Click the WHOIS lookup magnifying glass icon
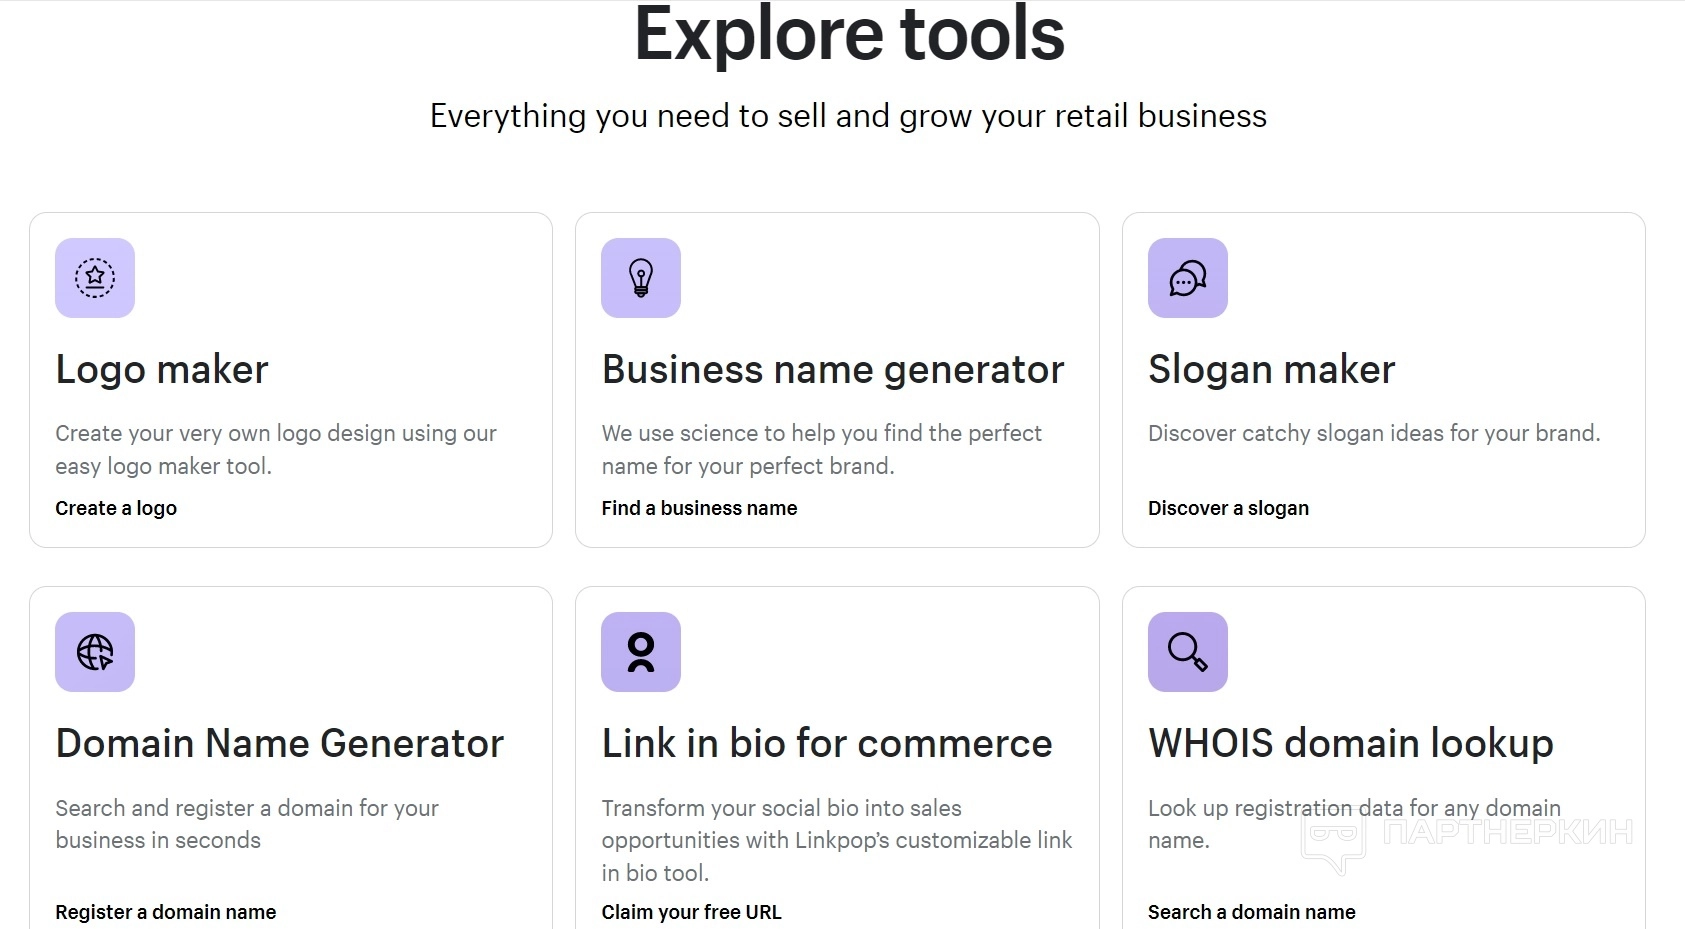Viewport: 1685px width, 929px height. (x=1187, y=652)
